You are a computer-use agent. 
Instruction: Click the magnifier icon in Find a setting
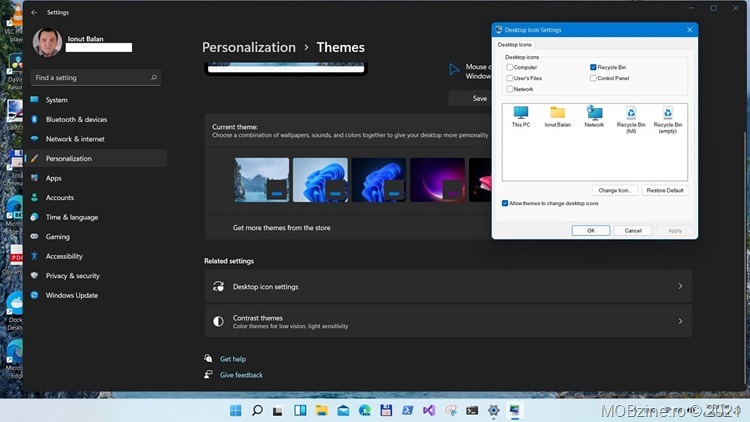pyautogui.click(x=154, y=78)
